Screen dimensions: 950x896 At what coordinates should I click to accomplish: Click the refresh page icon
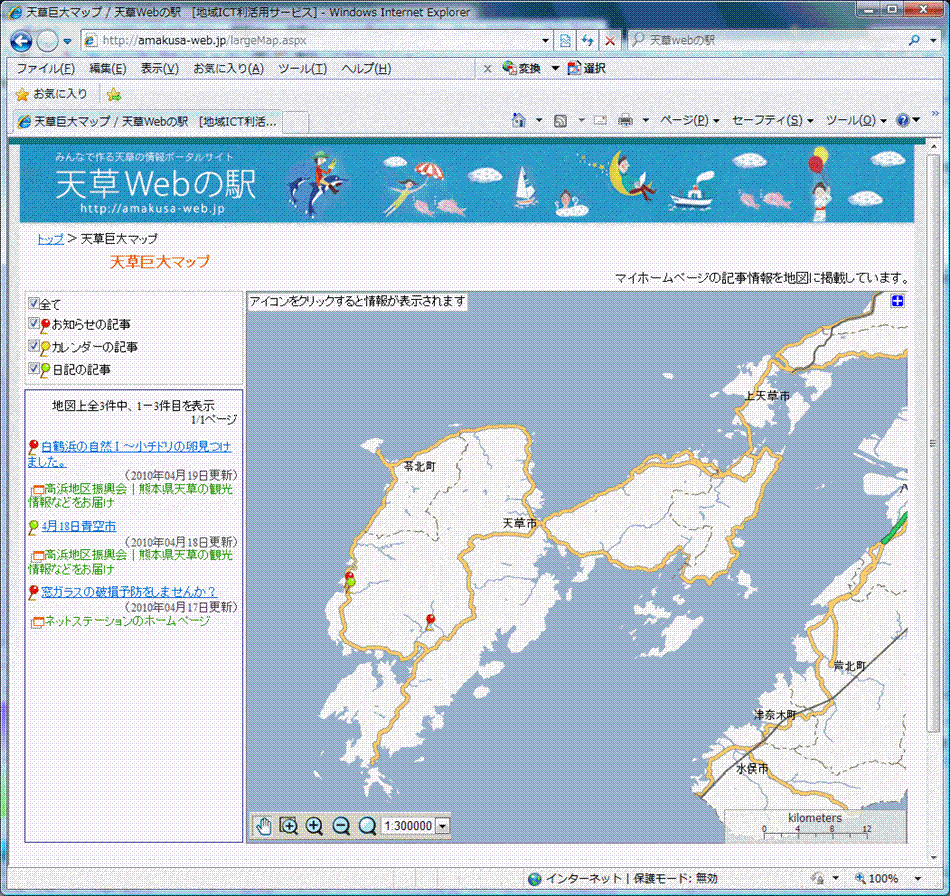tap(587, 41)
